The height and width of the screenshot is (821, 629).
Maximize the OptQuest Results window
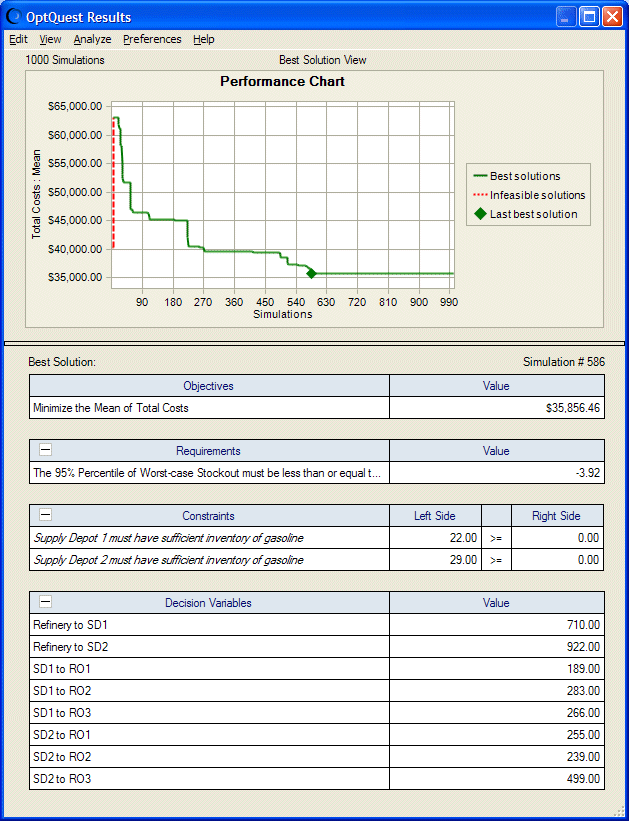[589, 17]
